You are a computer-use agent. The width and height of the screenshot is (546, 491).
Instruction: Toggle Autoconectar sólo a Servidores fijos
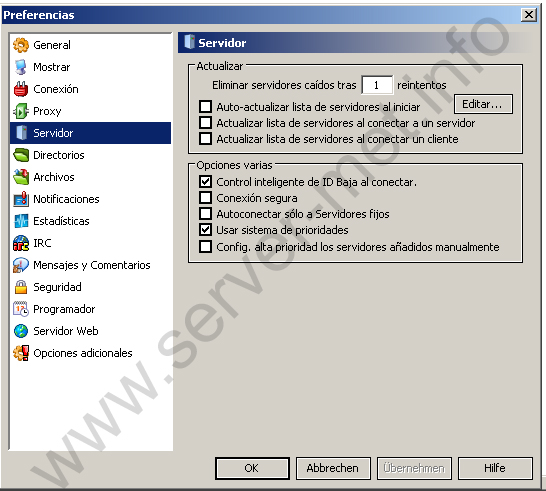click(x=205, y=213)
